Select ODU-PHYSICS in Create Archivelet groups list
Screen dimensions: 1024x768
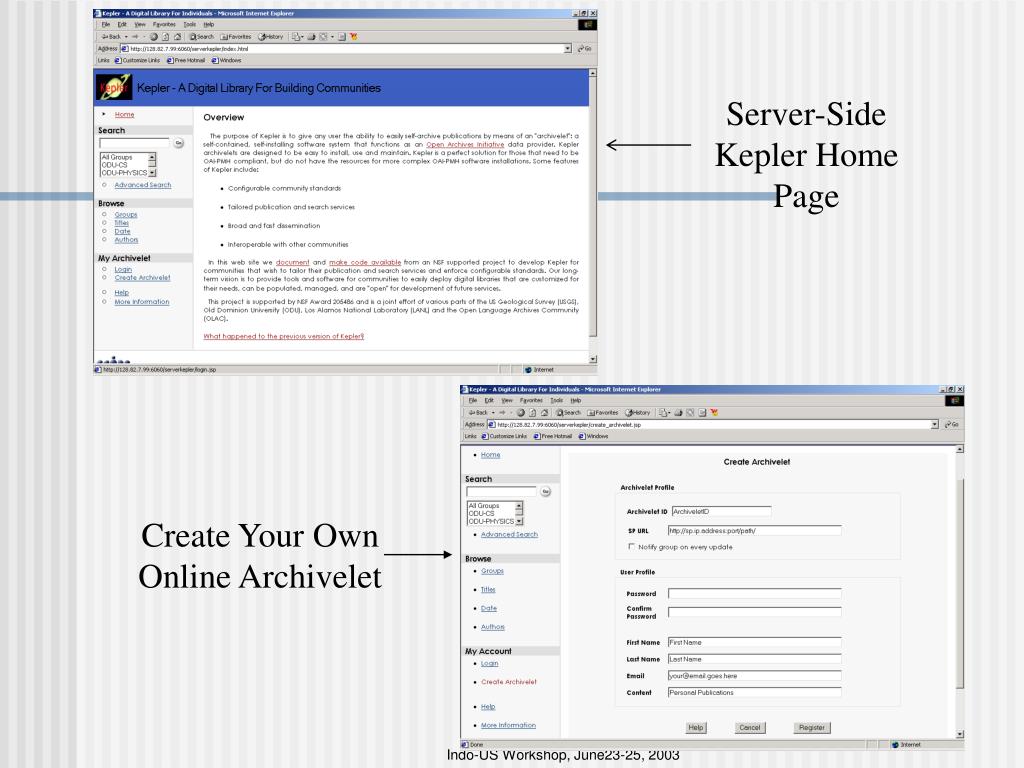491,521
